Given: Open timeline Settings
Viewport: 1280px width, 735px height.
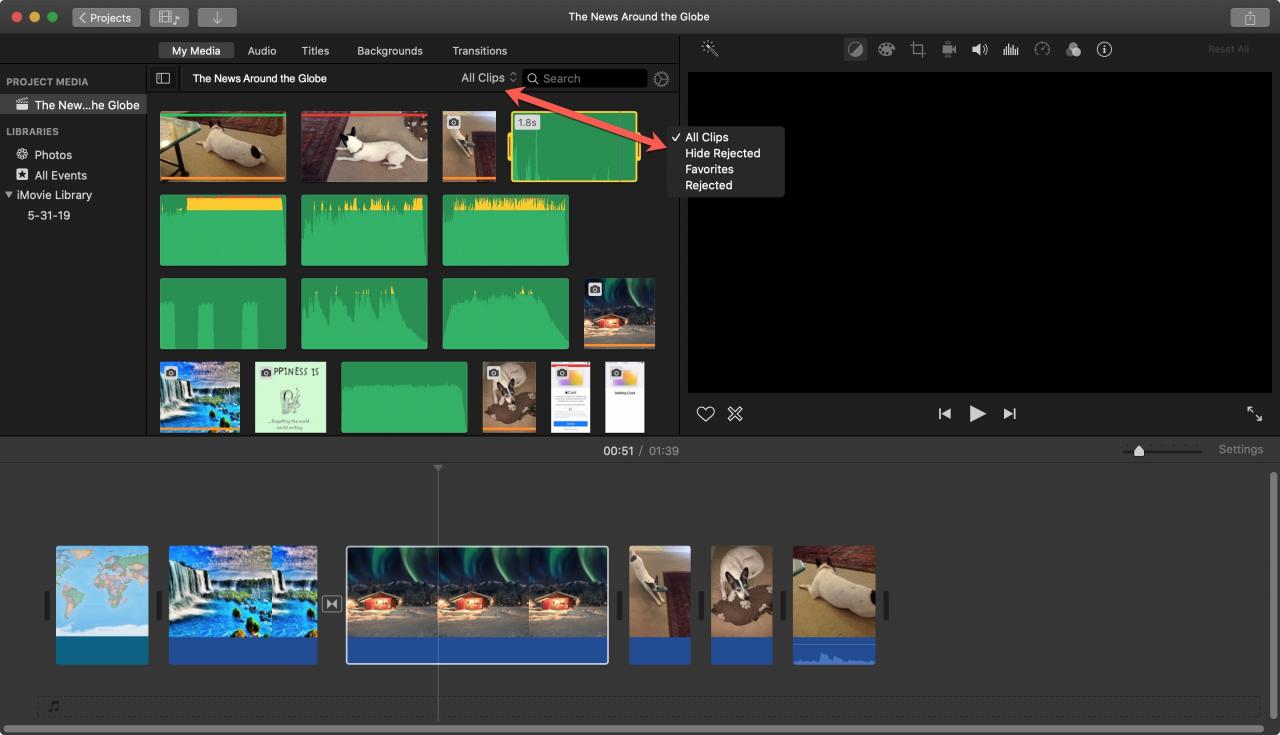Looking at the screenshot, I should click(1240, 449).
